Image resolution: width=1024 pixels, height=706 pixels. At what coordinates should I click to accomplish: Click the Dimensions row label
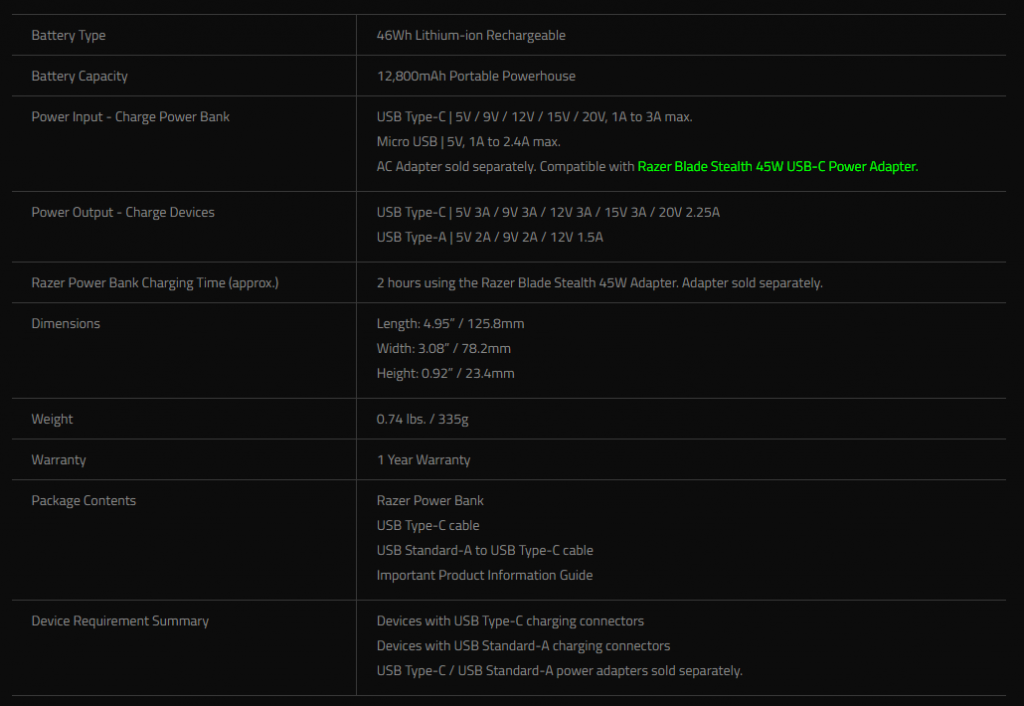(66, 323)
